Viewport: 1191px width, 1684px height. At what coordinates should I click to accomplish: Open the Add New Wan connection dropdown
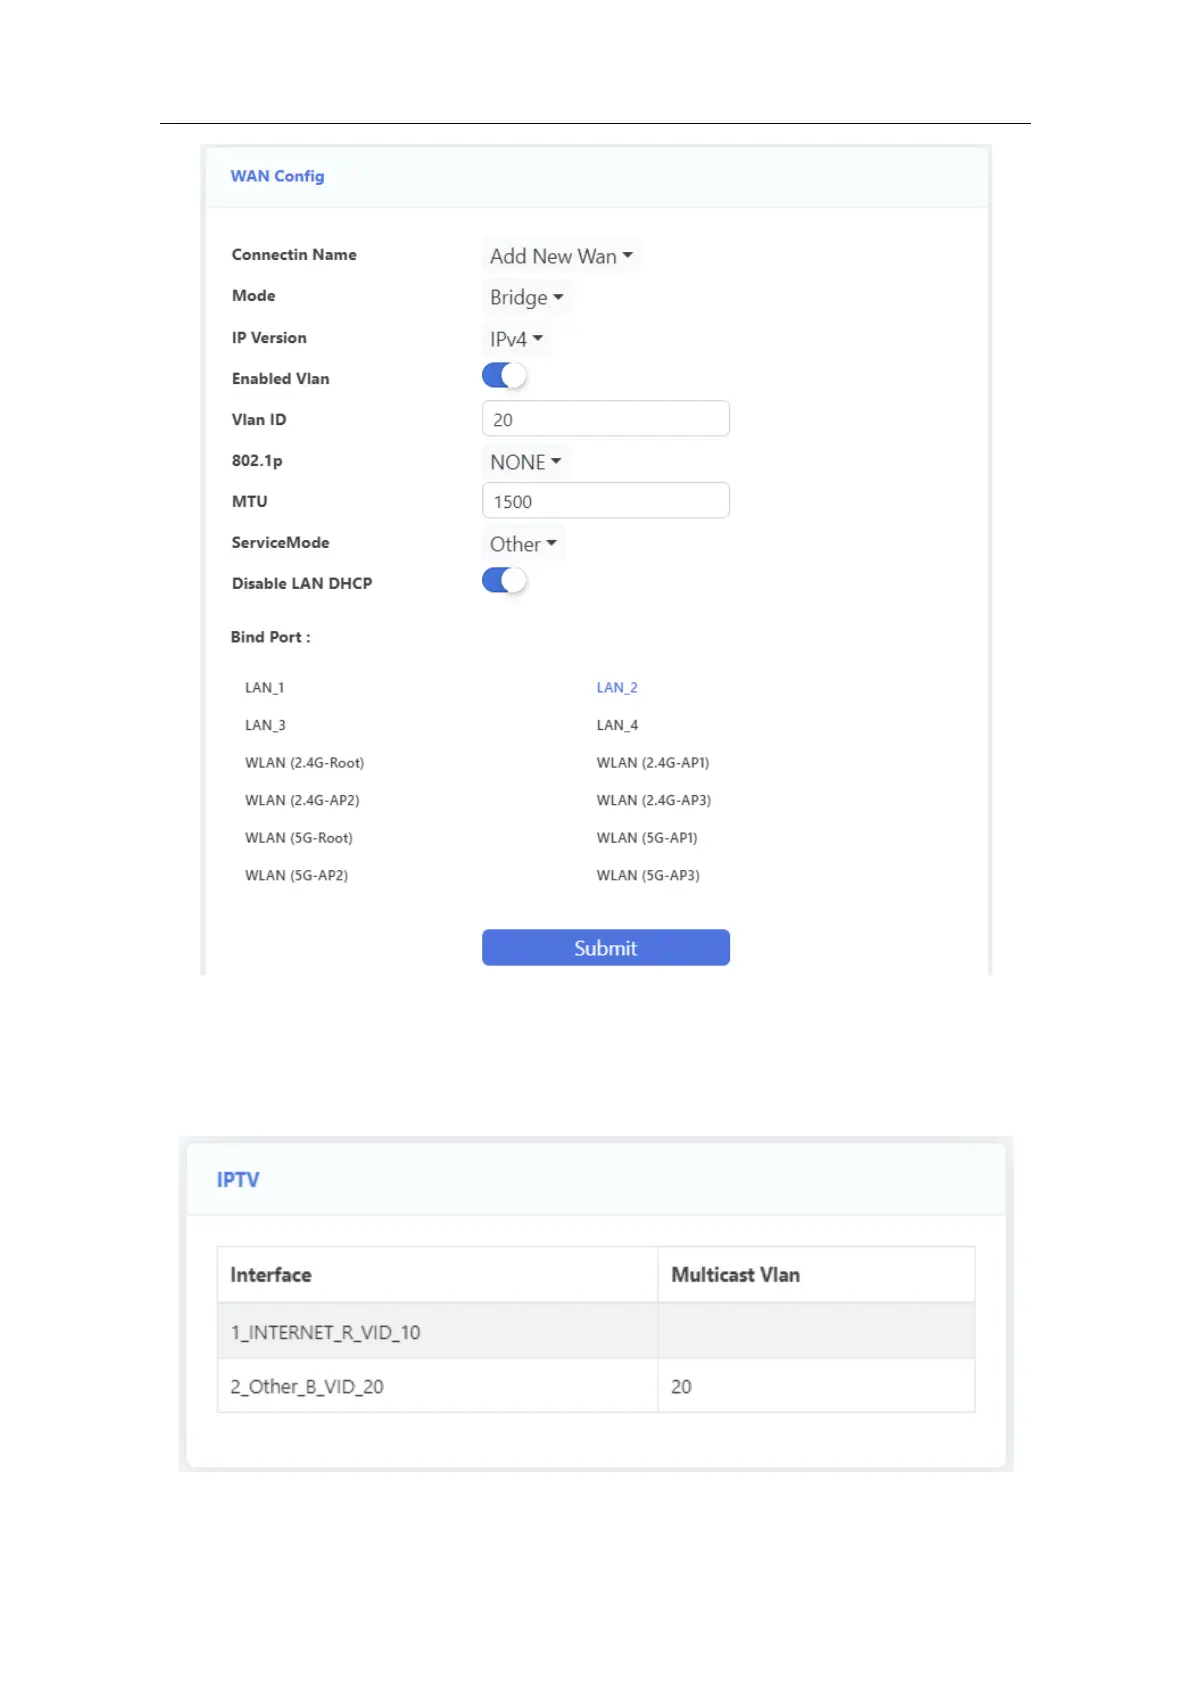click(x=560, y=257)
